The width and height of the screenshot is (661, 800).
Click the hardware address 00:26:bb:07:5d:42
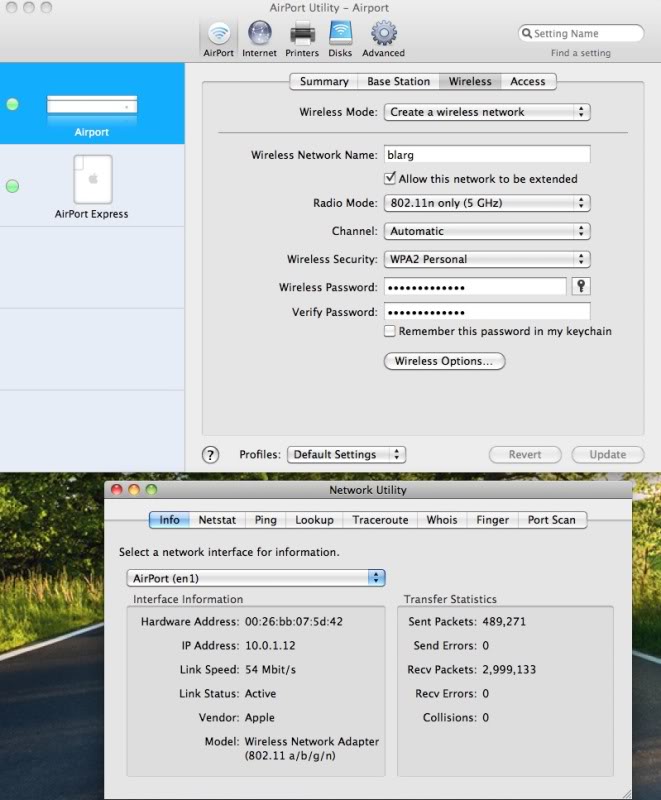click(294, 621)
